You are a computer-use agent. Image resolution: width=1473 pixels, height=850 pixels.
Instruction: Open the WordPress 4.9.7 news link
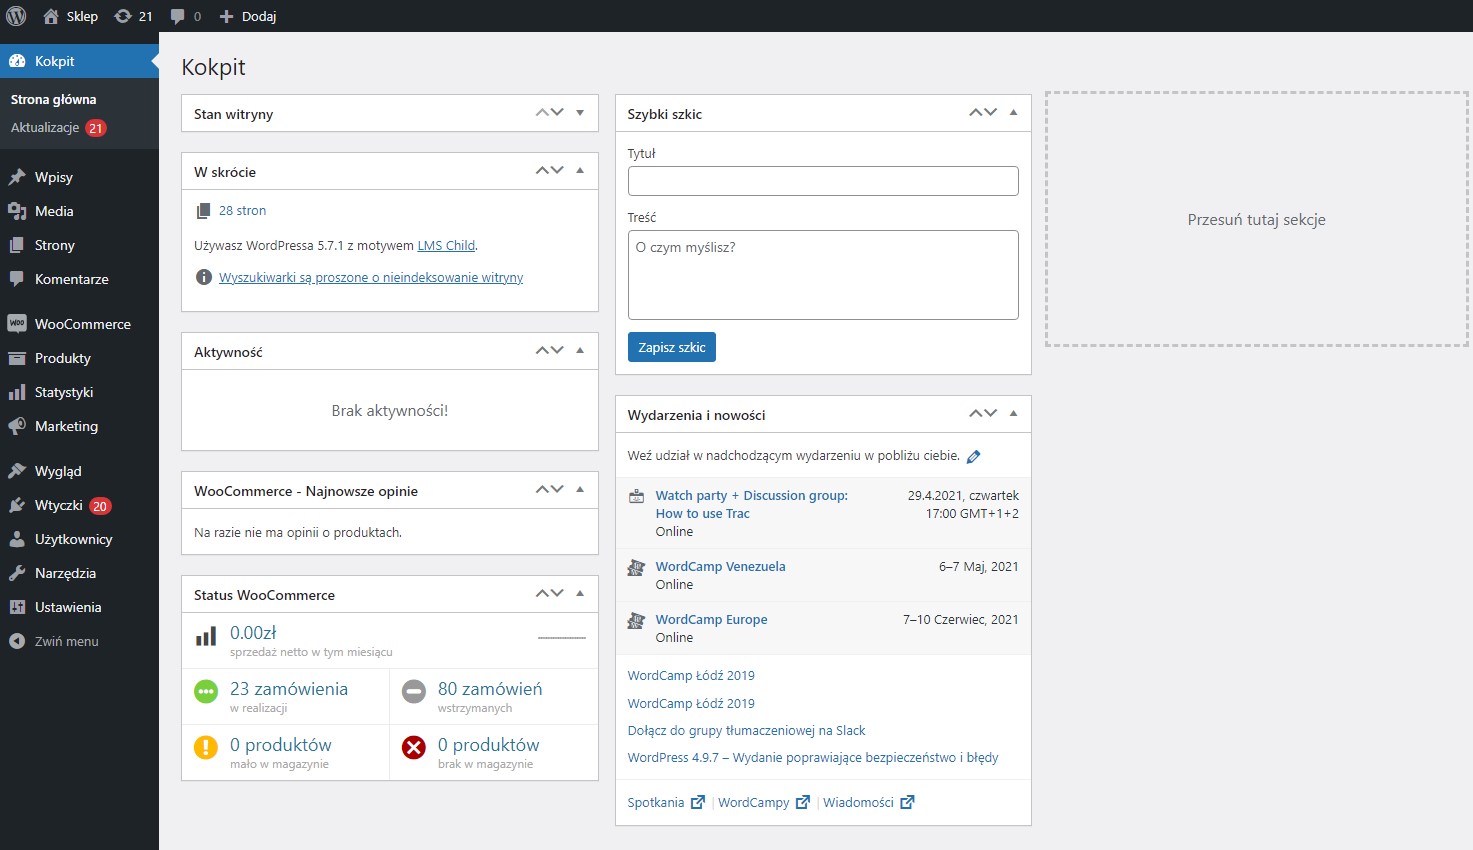tap(813, 757)
